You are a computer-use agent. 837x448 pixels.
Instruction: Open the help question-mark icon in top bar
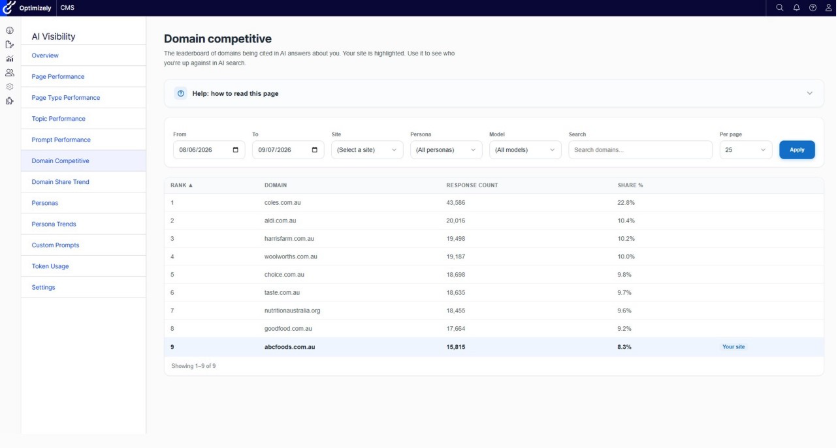tap(812, 8)
